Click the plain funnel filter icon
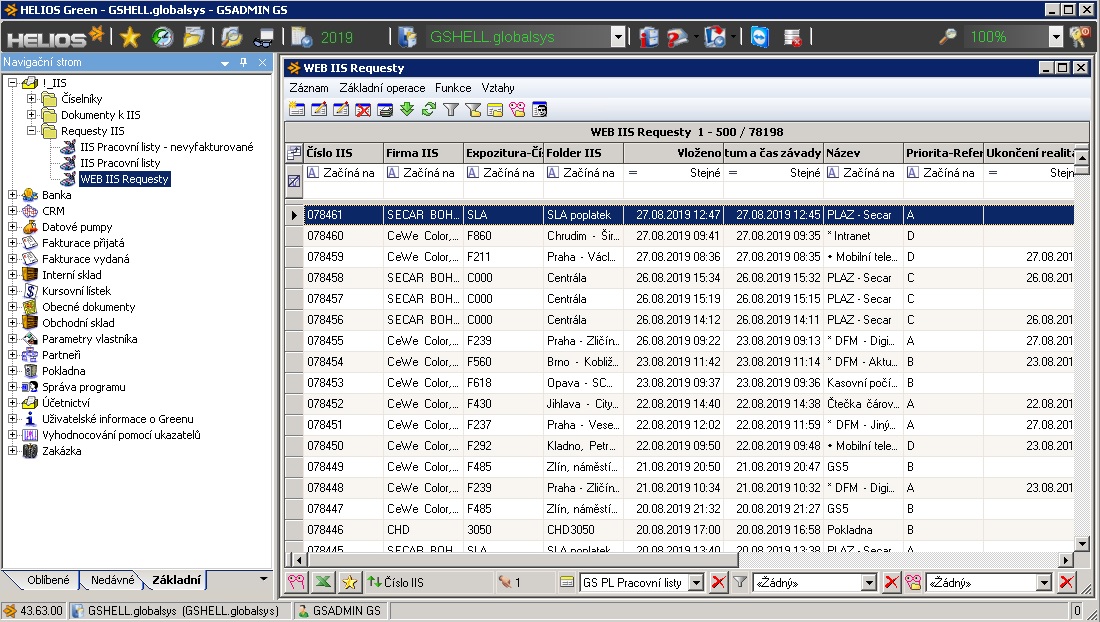Image resolution: width=1100 pixels, height=622 pixels. (x=451, y=109)
